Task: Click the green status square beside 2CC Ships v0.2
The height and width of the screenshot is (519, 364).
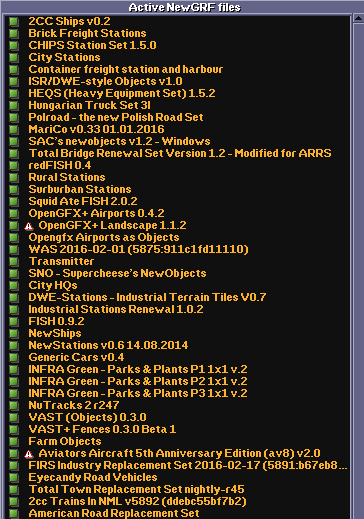Action: [14, 22]
